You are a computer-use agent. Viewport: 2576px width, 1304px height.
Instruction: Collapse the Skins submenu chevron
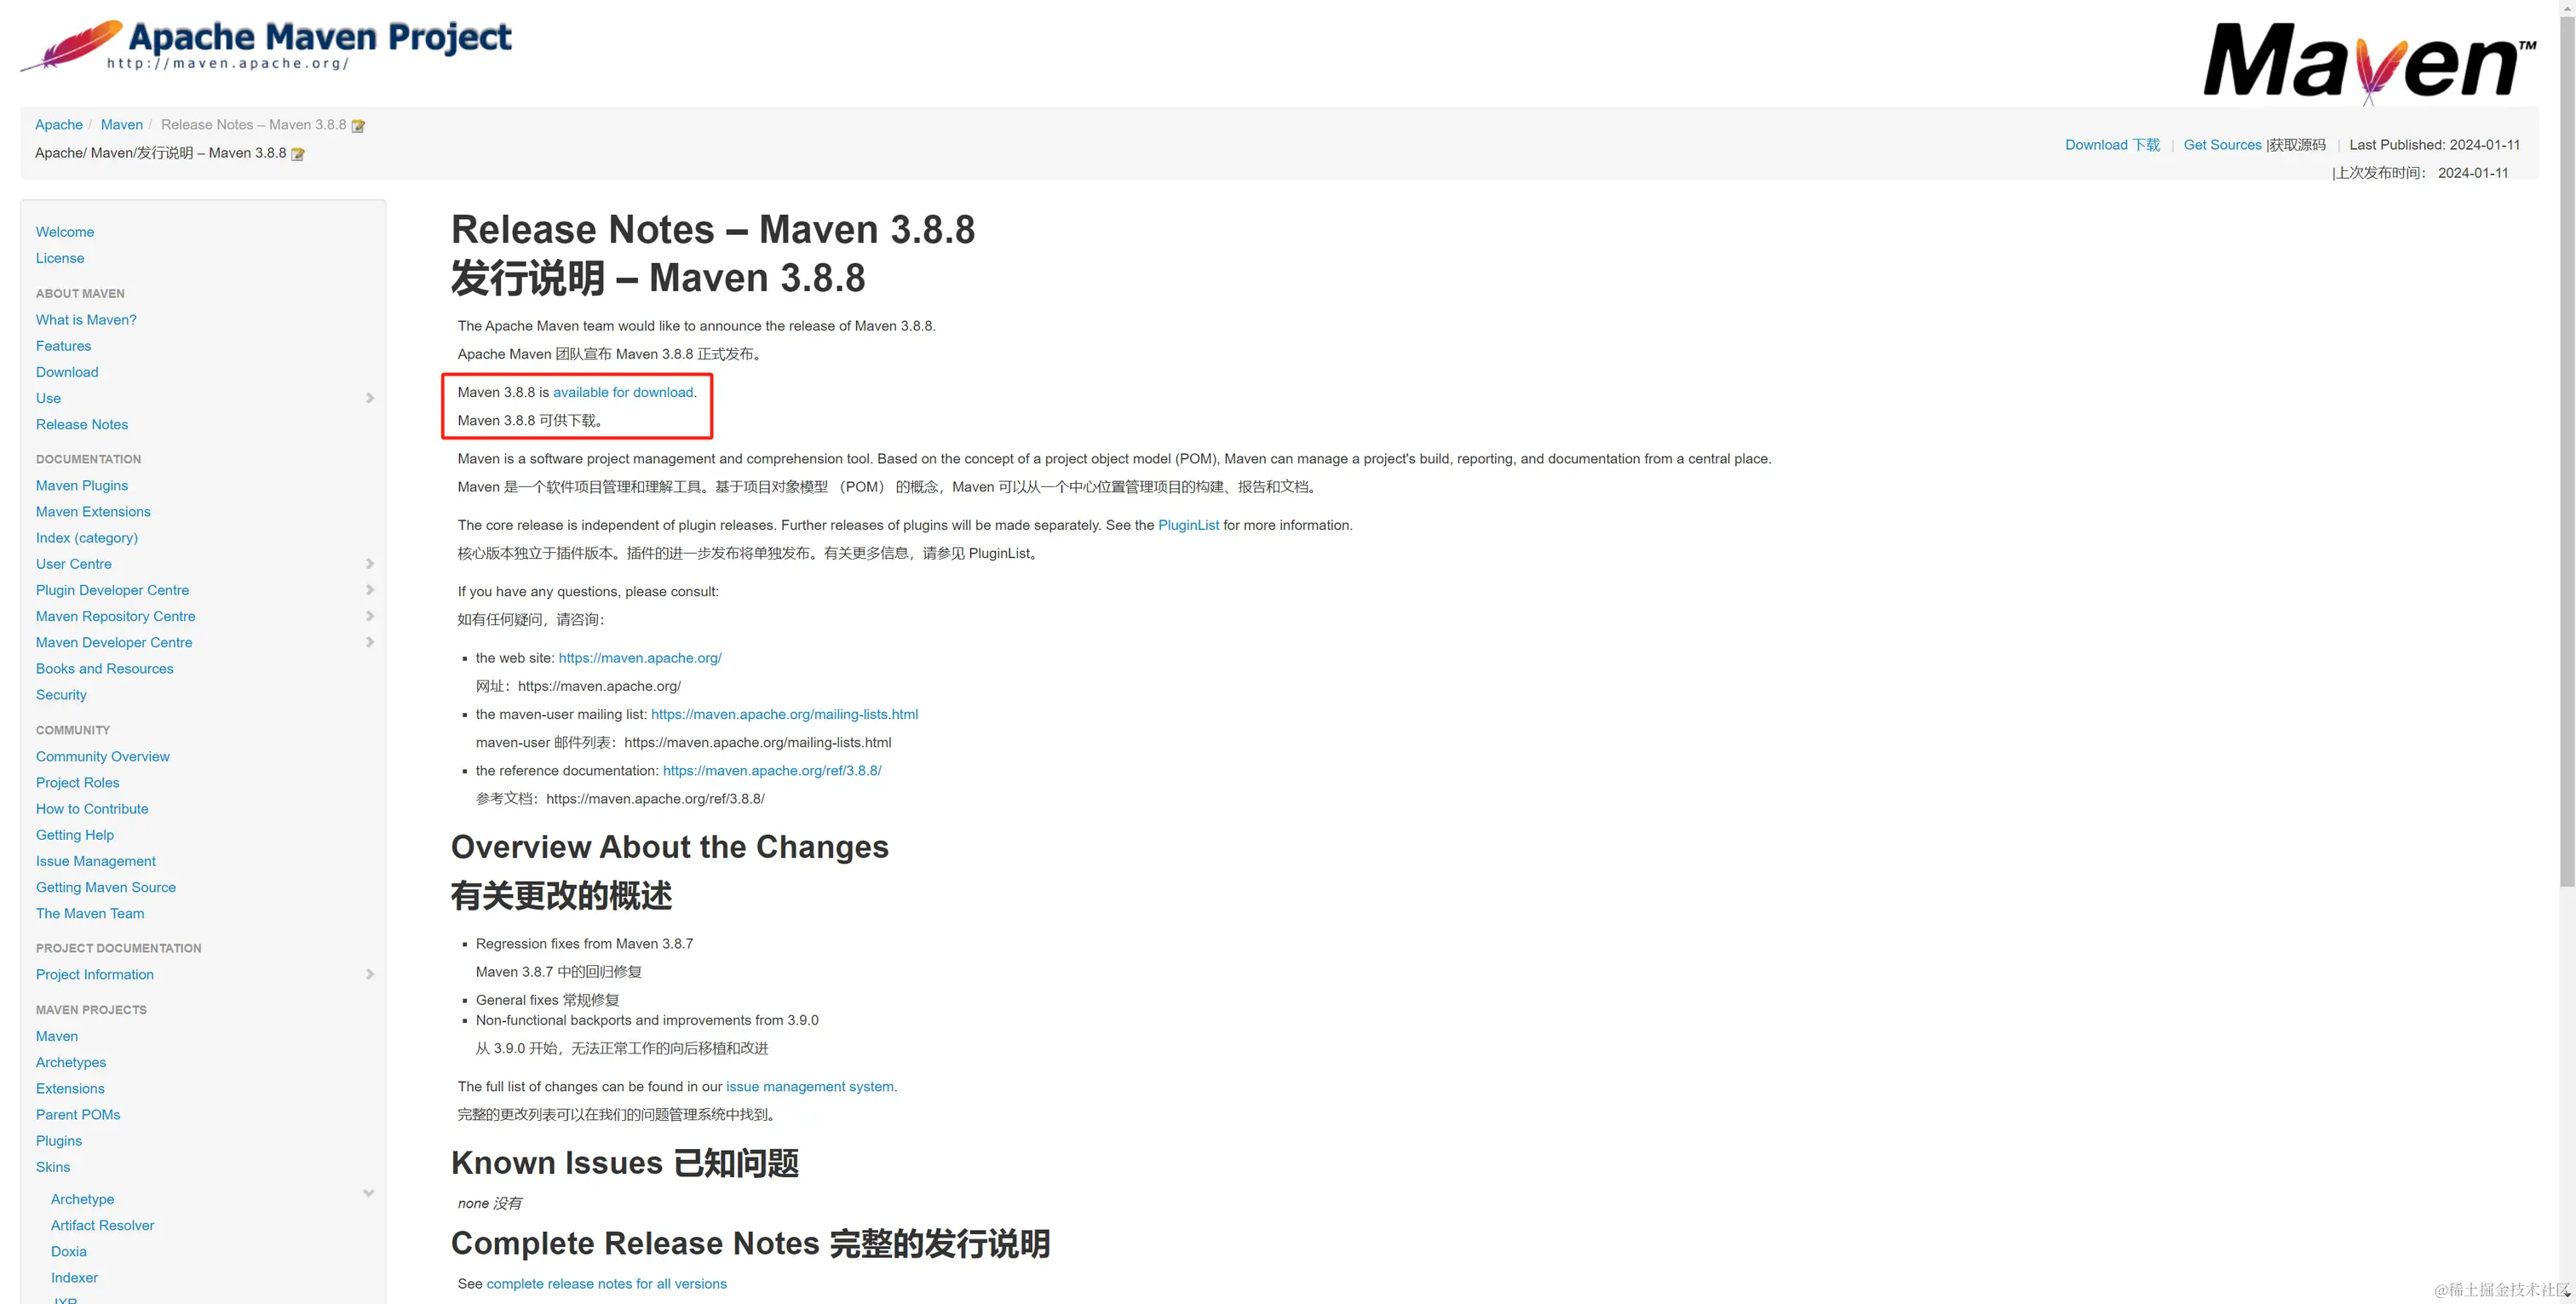pyautogui.click(x=369, y=1193)
